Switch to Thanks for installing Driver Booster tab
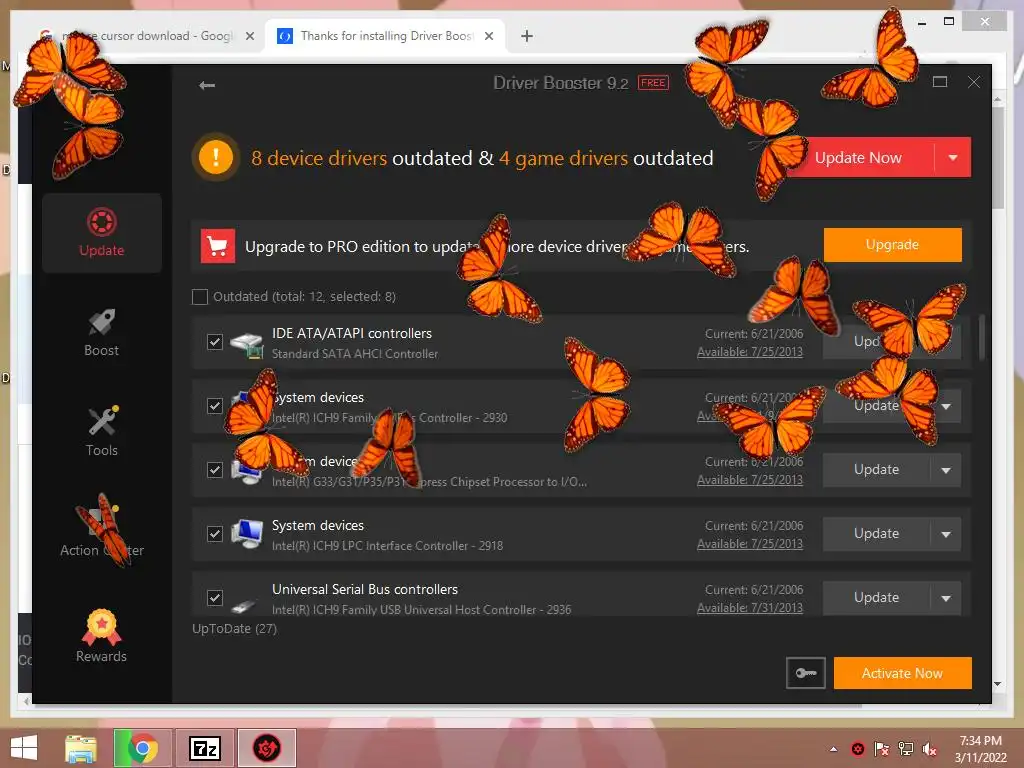Screen dimensions: 1024x768 [x=385, y=36]
